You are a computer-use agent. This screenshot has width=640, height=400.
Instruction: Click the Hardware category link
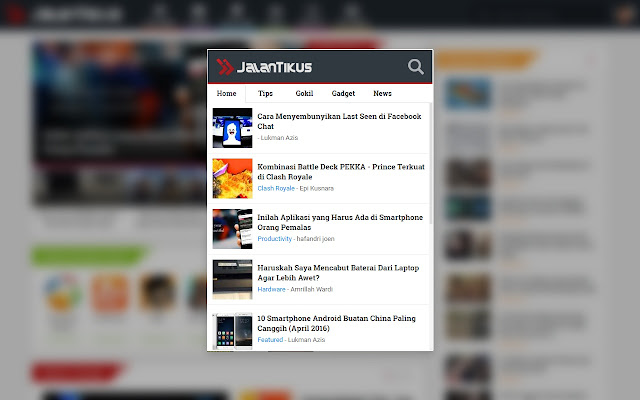271,289
